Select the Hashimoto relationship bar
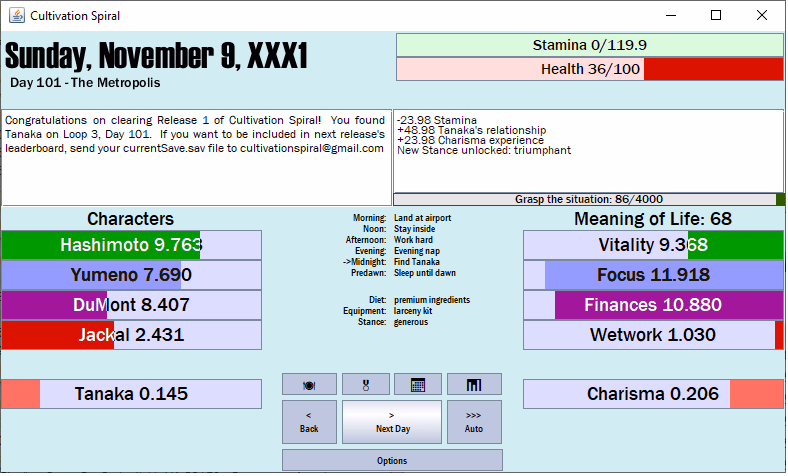 (131, 245)
